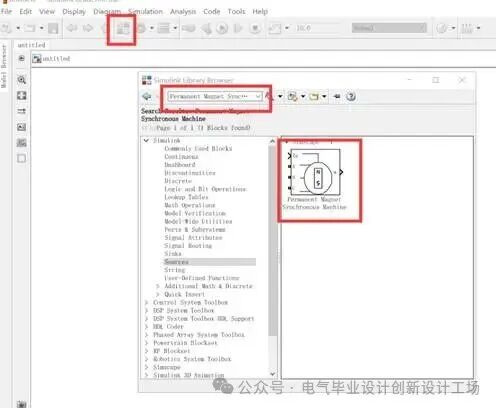Select Signal Routing in the library tree
Screen dimensions: 496x408
click(188, 246)
